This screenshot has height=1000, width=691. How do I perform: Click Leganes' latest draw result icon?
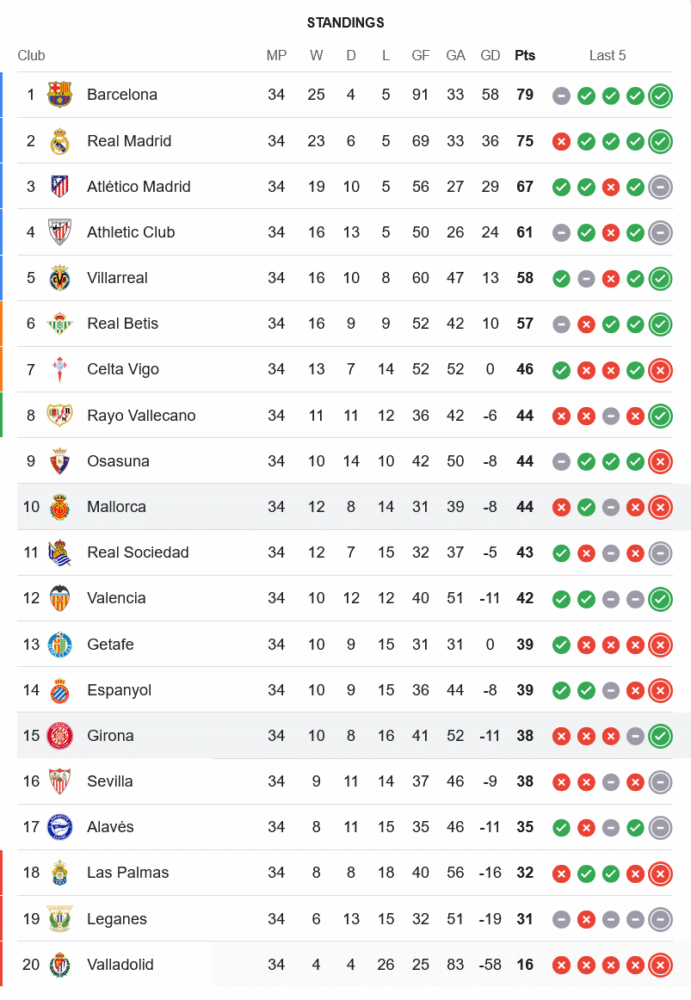point(659,919)
